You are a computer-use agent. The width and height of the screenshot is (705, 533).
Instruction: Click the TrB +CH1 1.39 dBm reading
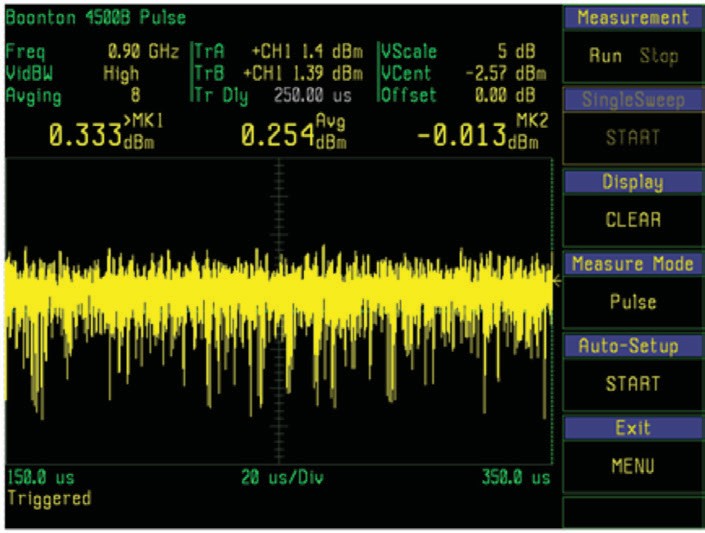click(303, 73)
